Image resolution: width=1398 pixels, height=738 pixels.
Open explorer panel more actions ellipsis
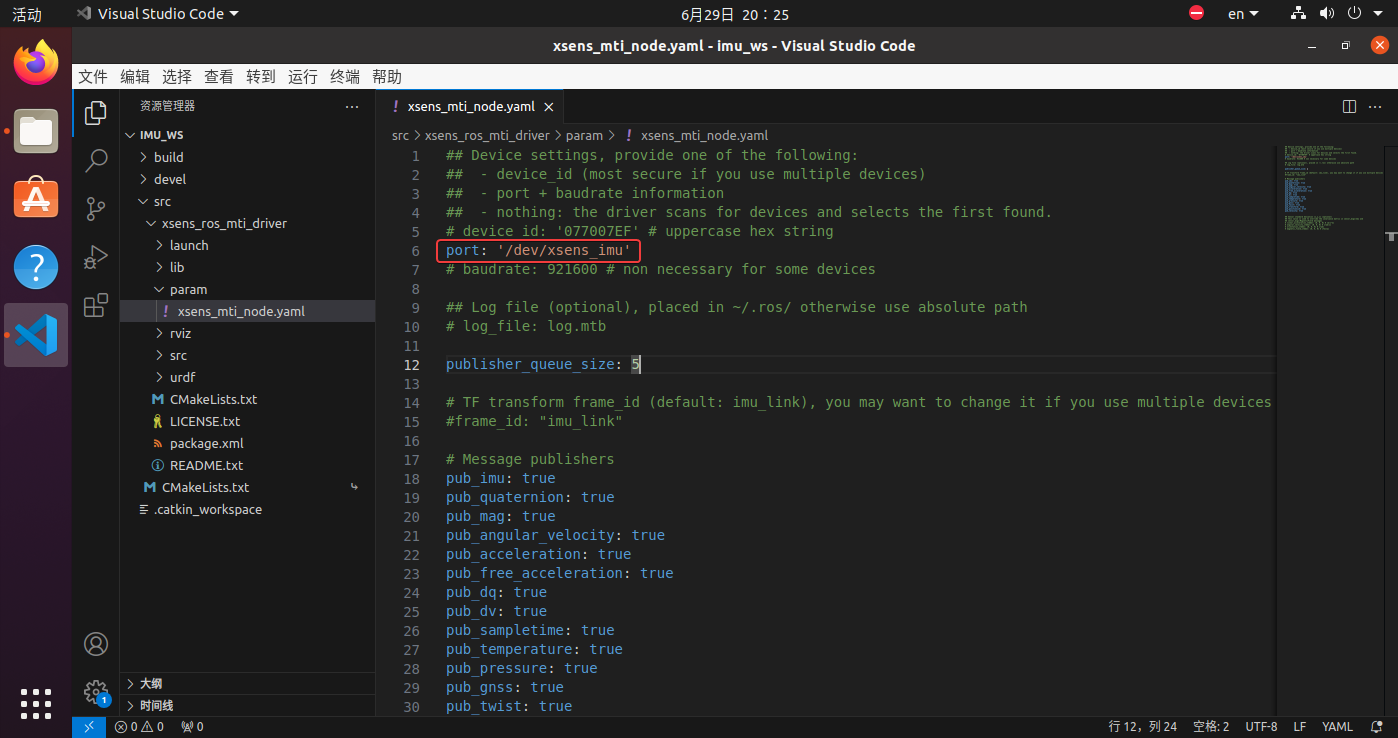[x=352, y=106]
